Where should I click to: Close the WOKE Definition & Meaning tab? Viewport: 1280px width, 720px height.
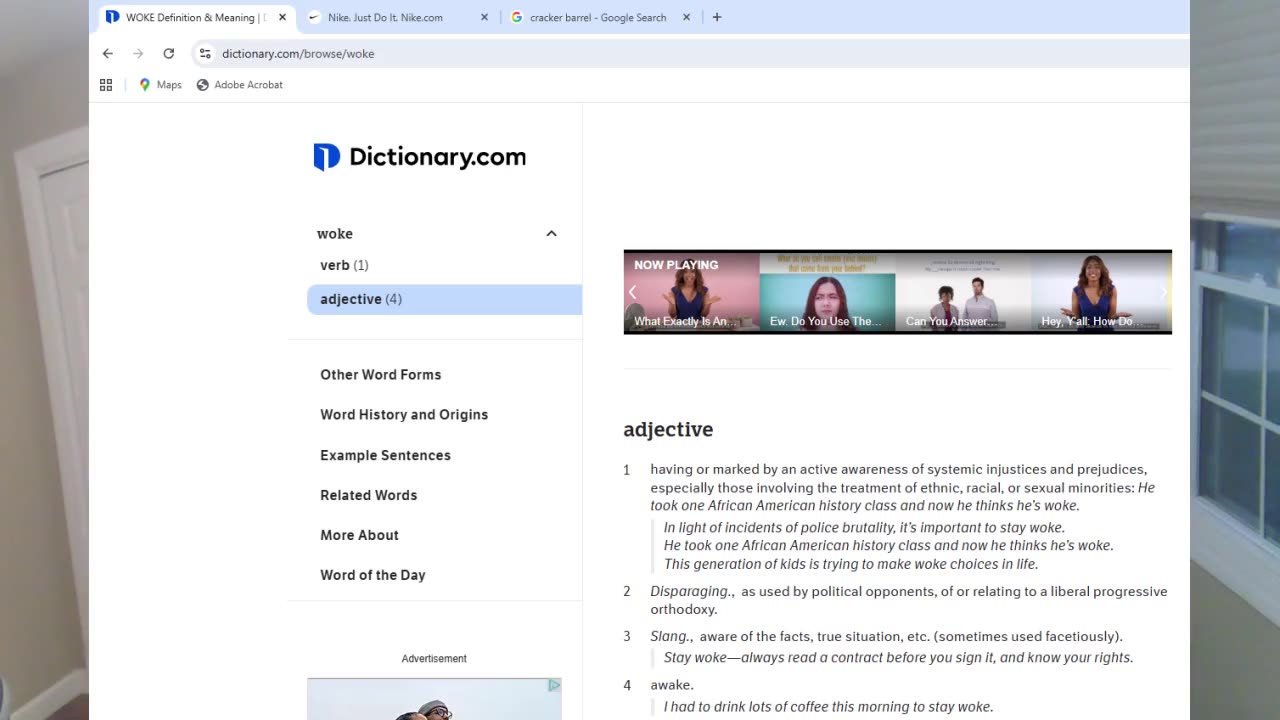(x=283, y=17)
